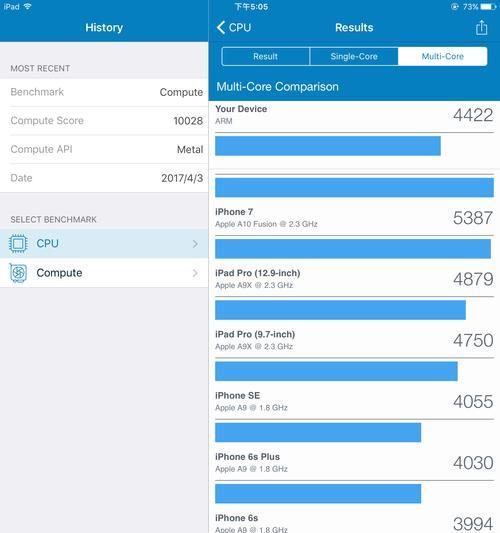Tap the Compute Score row showing 10028
Viewport: 500px width, 533px height.
104,121
